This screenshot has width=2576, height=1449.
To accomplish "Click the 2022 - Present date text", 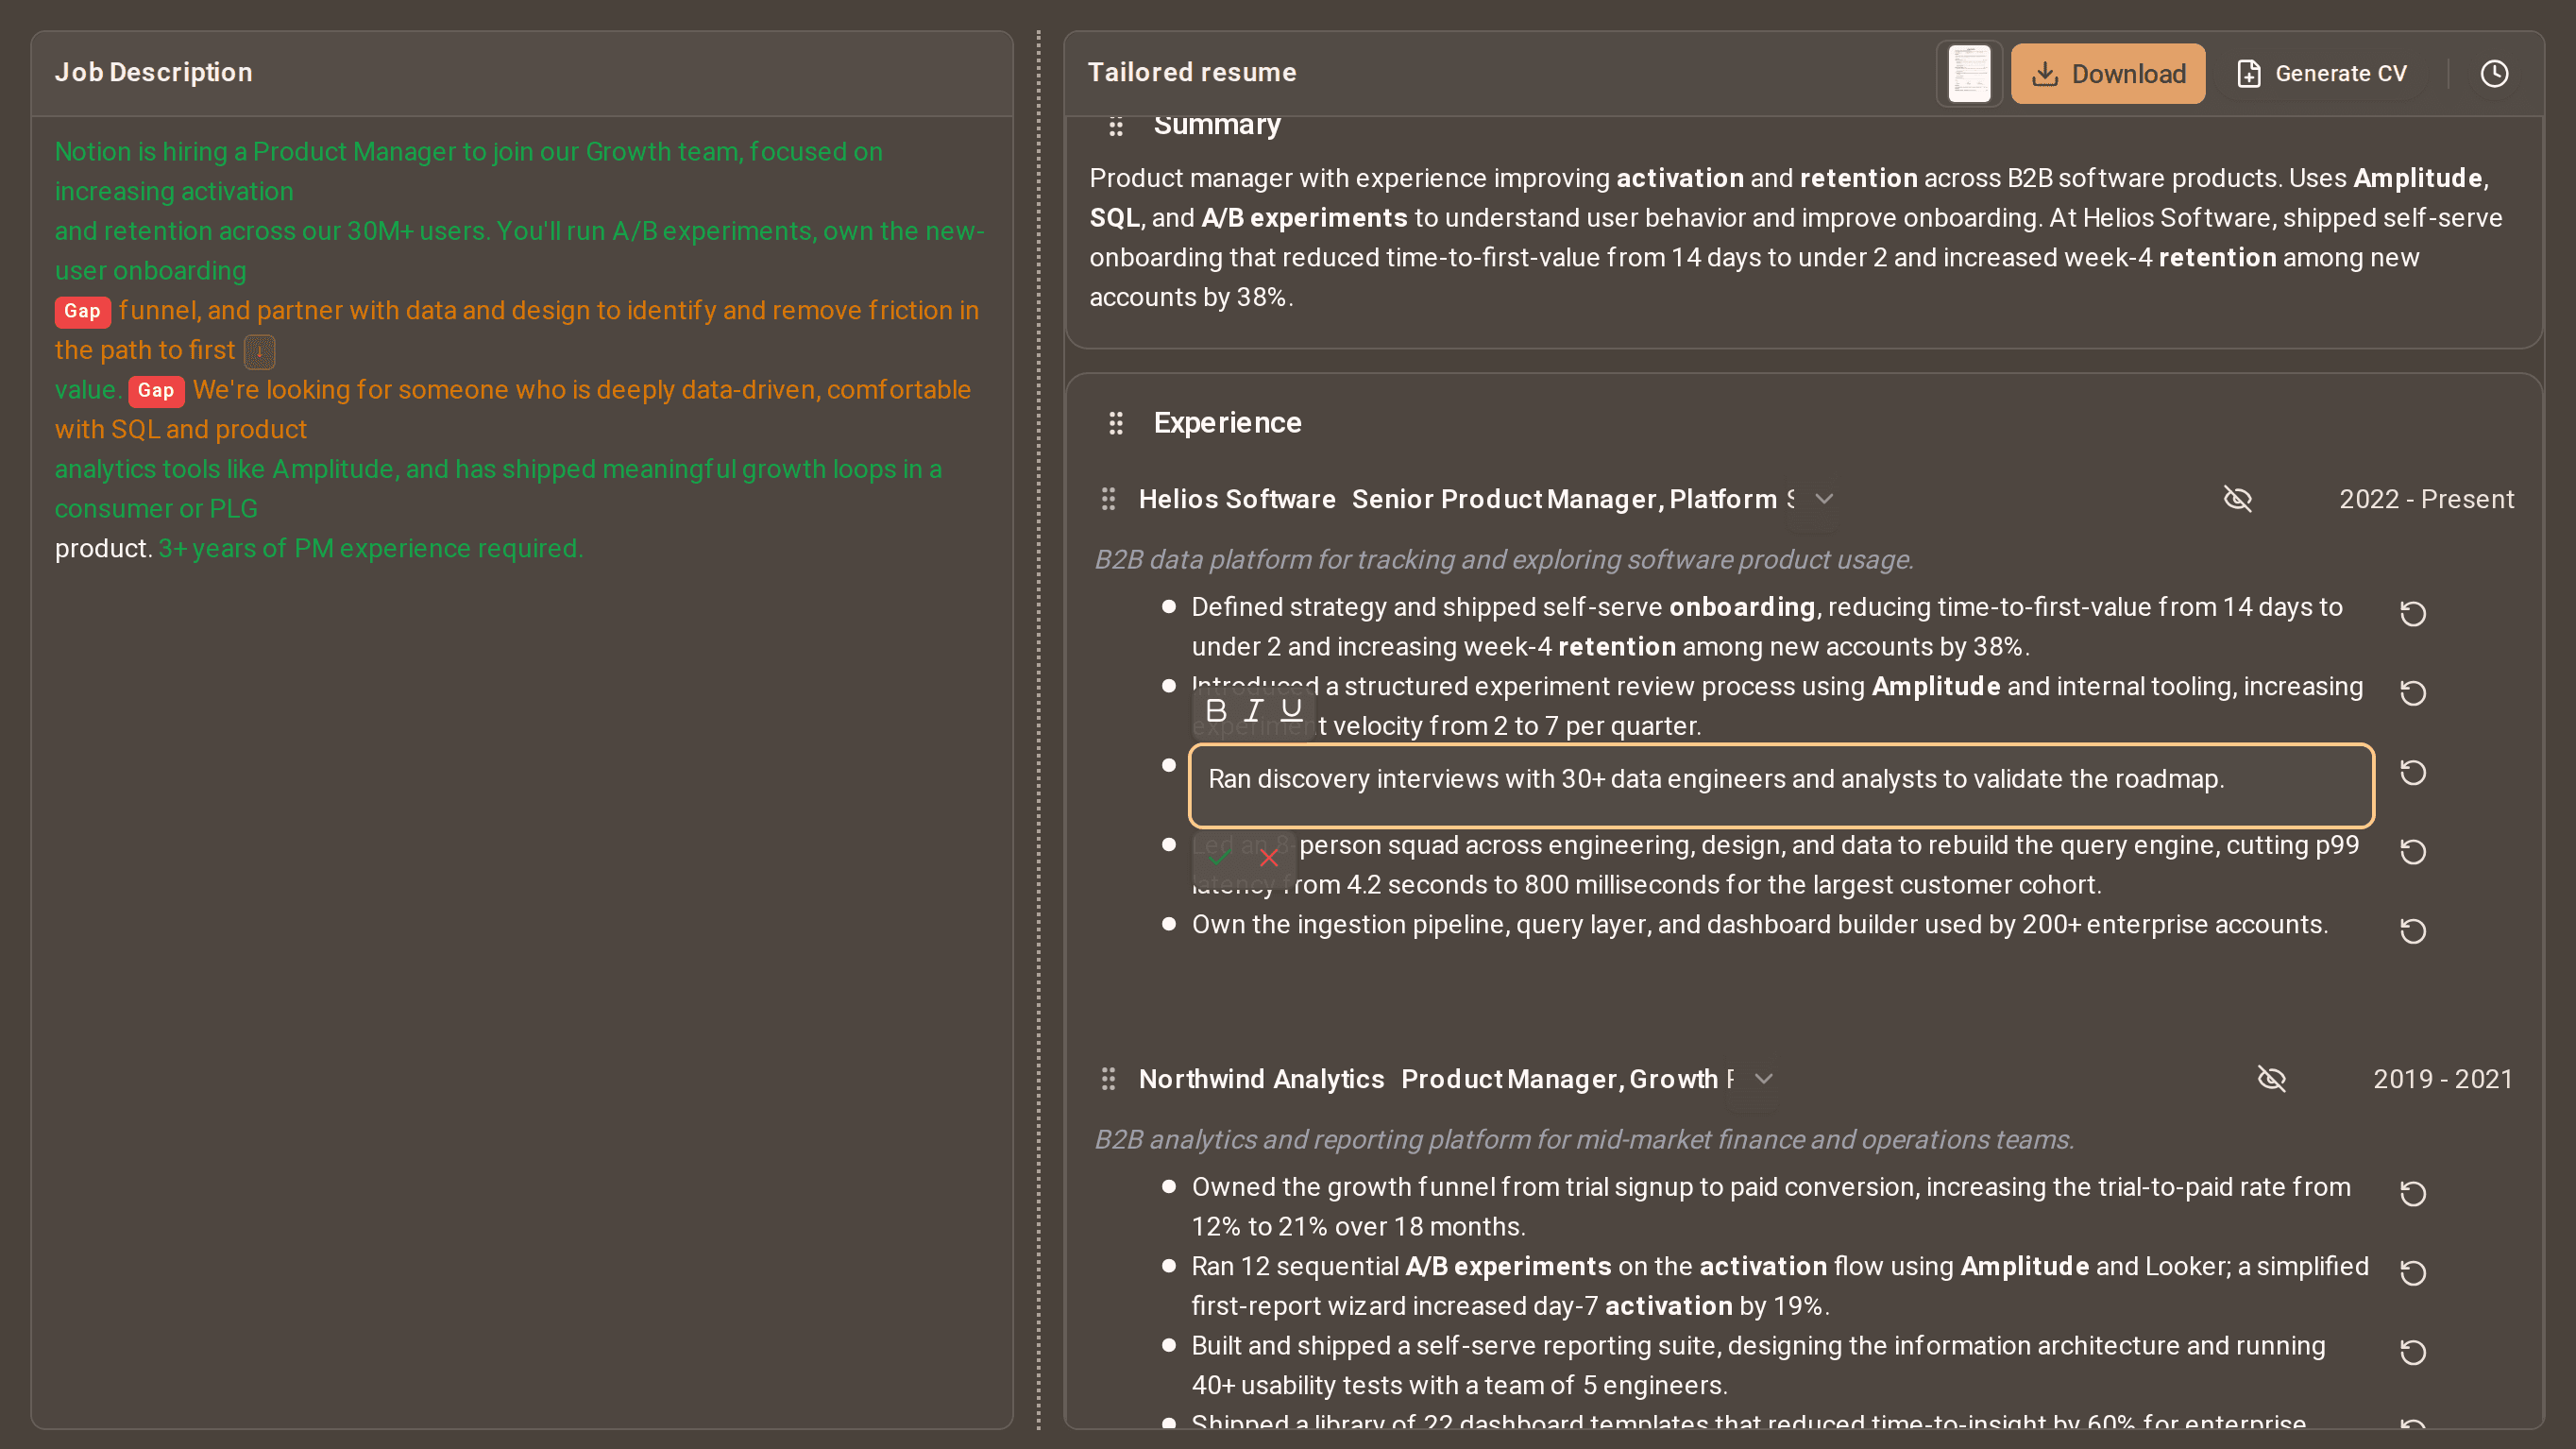I will [2426, 498].
